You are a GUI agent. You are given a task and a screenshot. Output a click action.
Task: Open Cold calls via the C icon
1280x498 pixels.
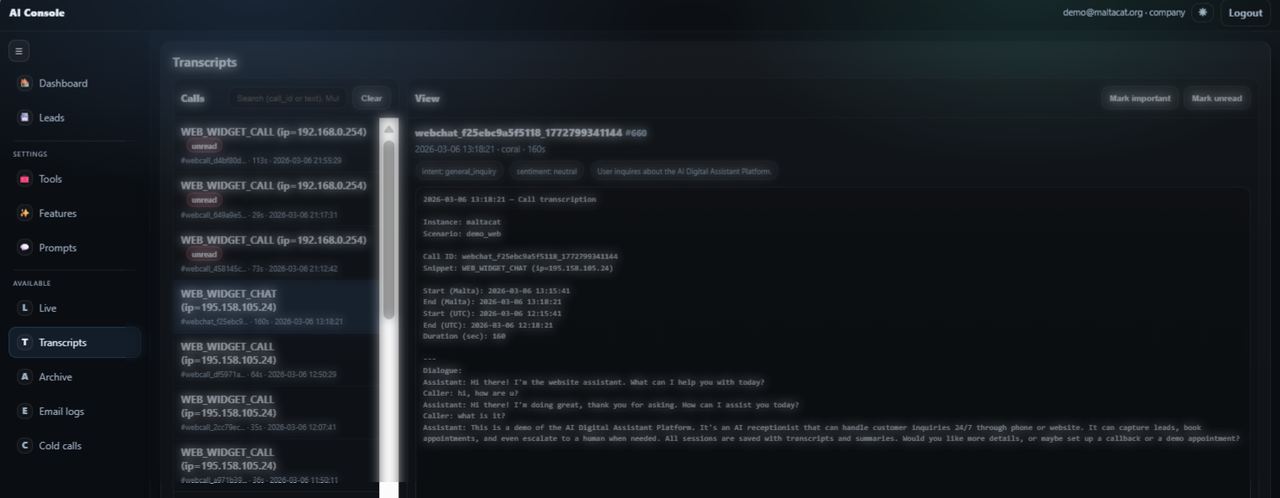tap(25, 445)
